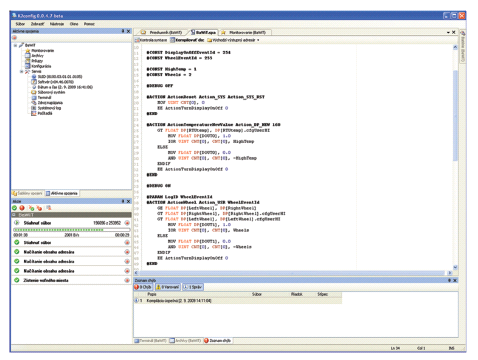Click clear-all-actions icon in Akcie toolbar
Viewport: 478px width, 360px height.
(x=49, y=208)
